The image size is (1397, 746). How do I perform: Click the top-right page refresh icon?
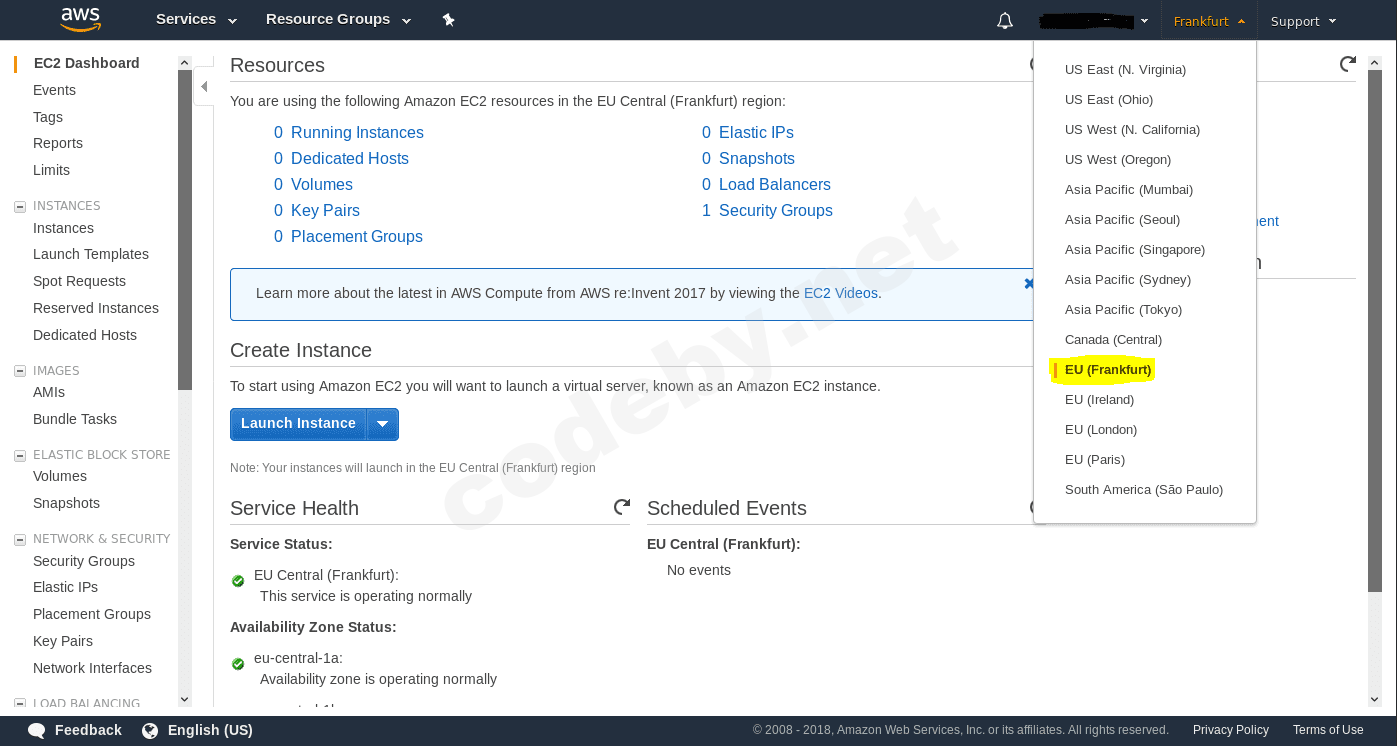tap(1347, 63)
